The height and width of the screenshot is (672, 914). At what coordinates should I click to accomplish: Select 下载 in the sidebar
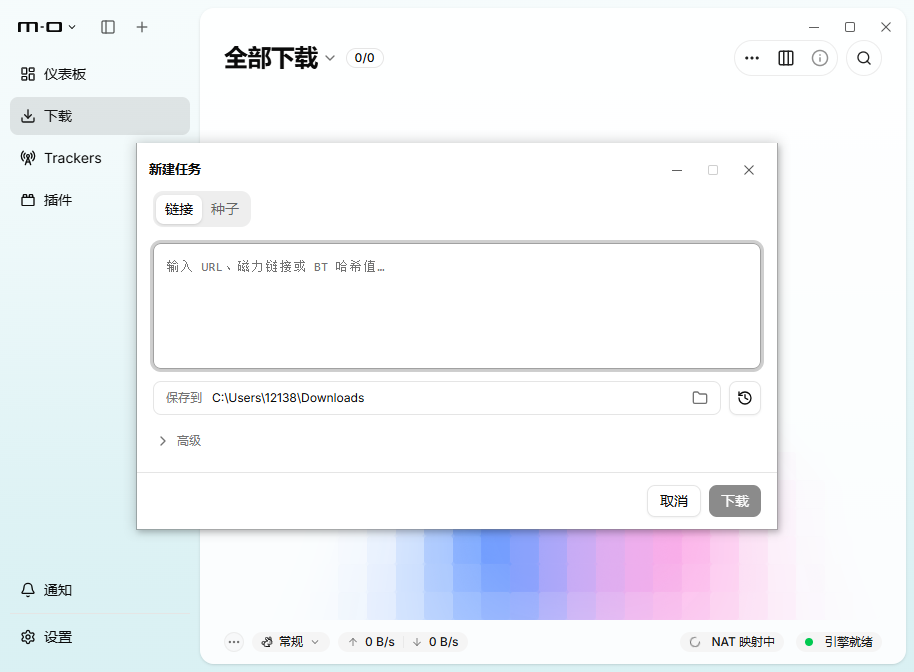(100, 116)
